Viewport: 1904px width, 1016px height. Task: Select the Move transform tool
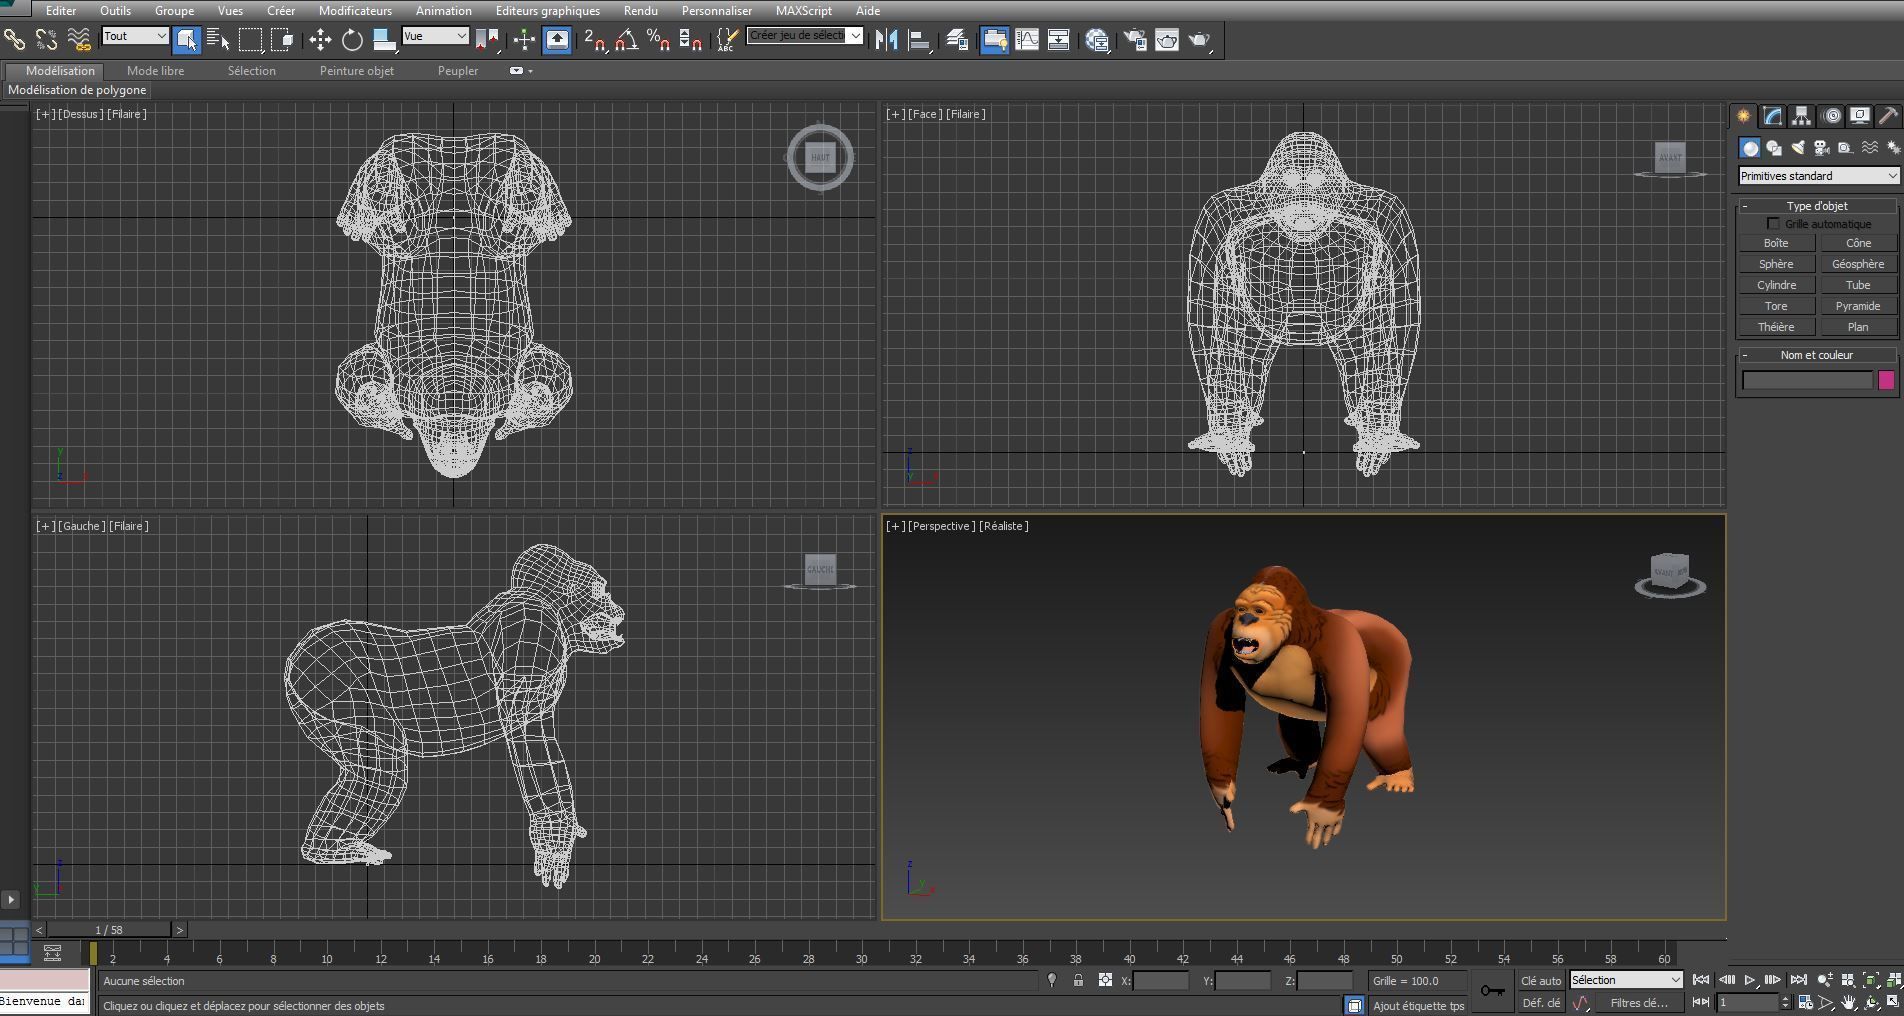click(320, 40)
